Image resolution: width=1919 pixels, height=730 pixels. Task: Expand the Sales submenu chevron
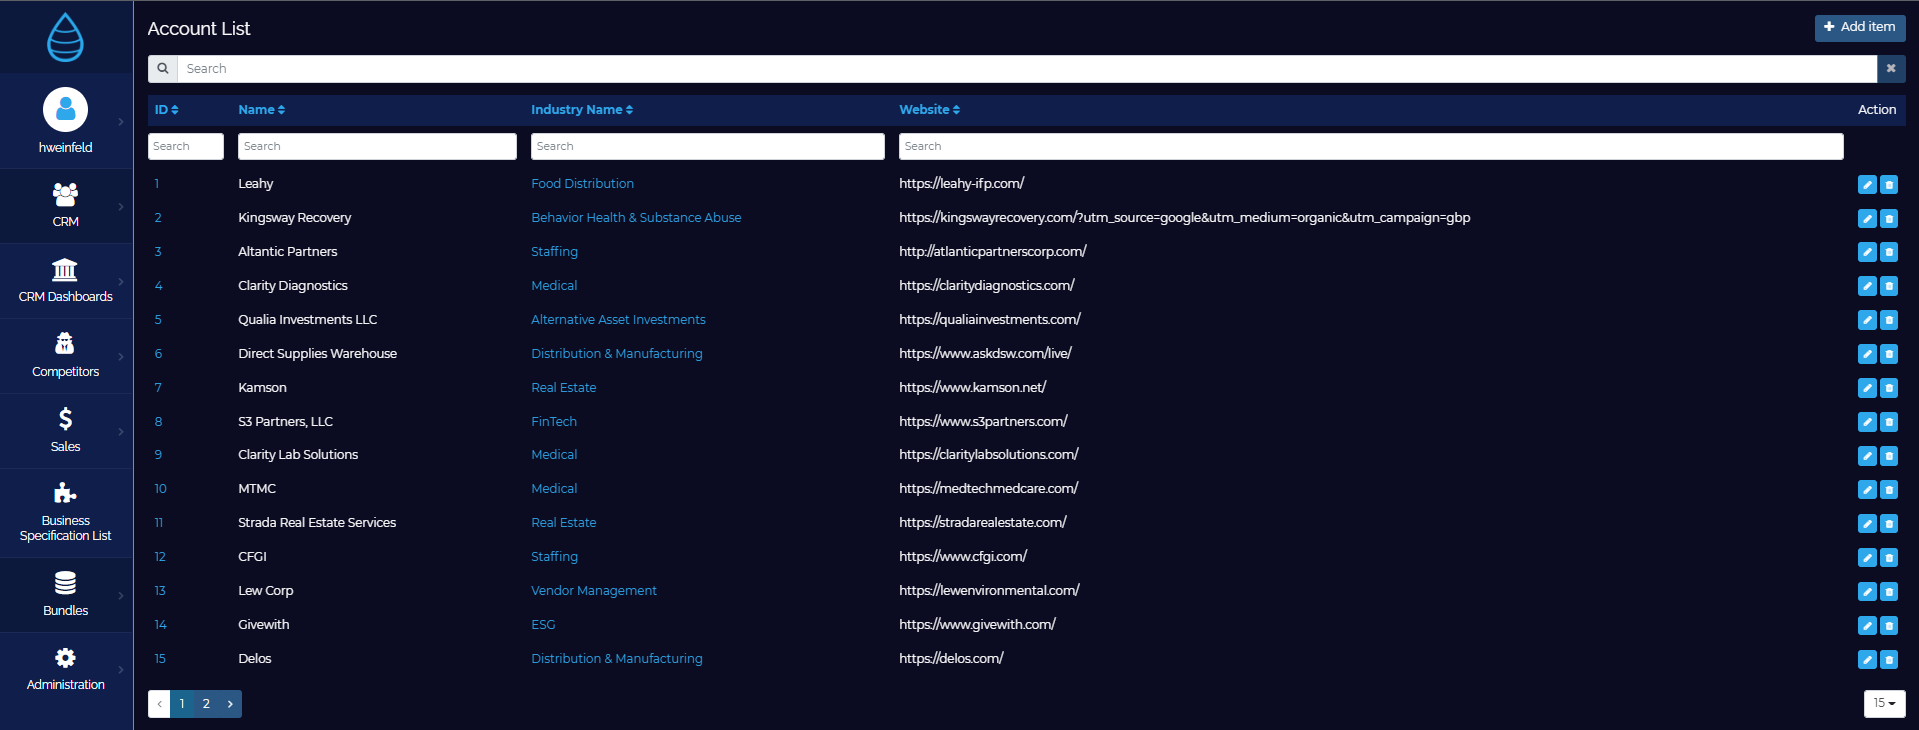[121, 432]
